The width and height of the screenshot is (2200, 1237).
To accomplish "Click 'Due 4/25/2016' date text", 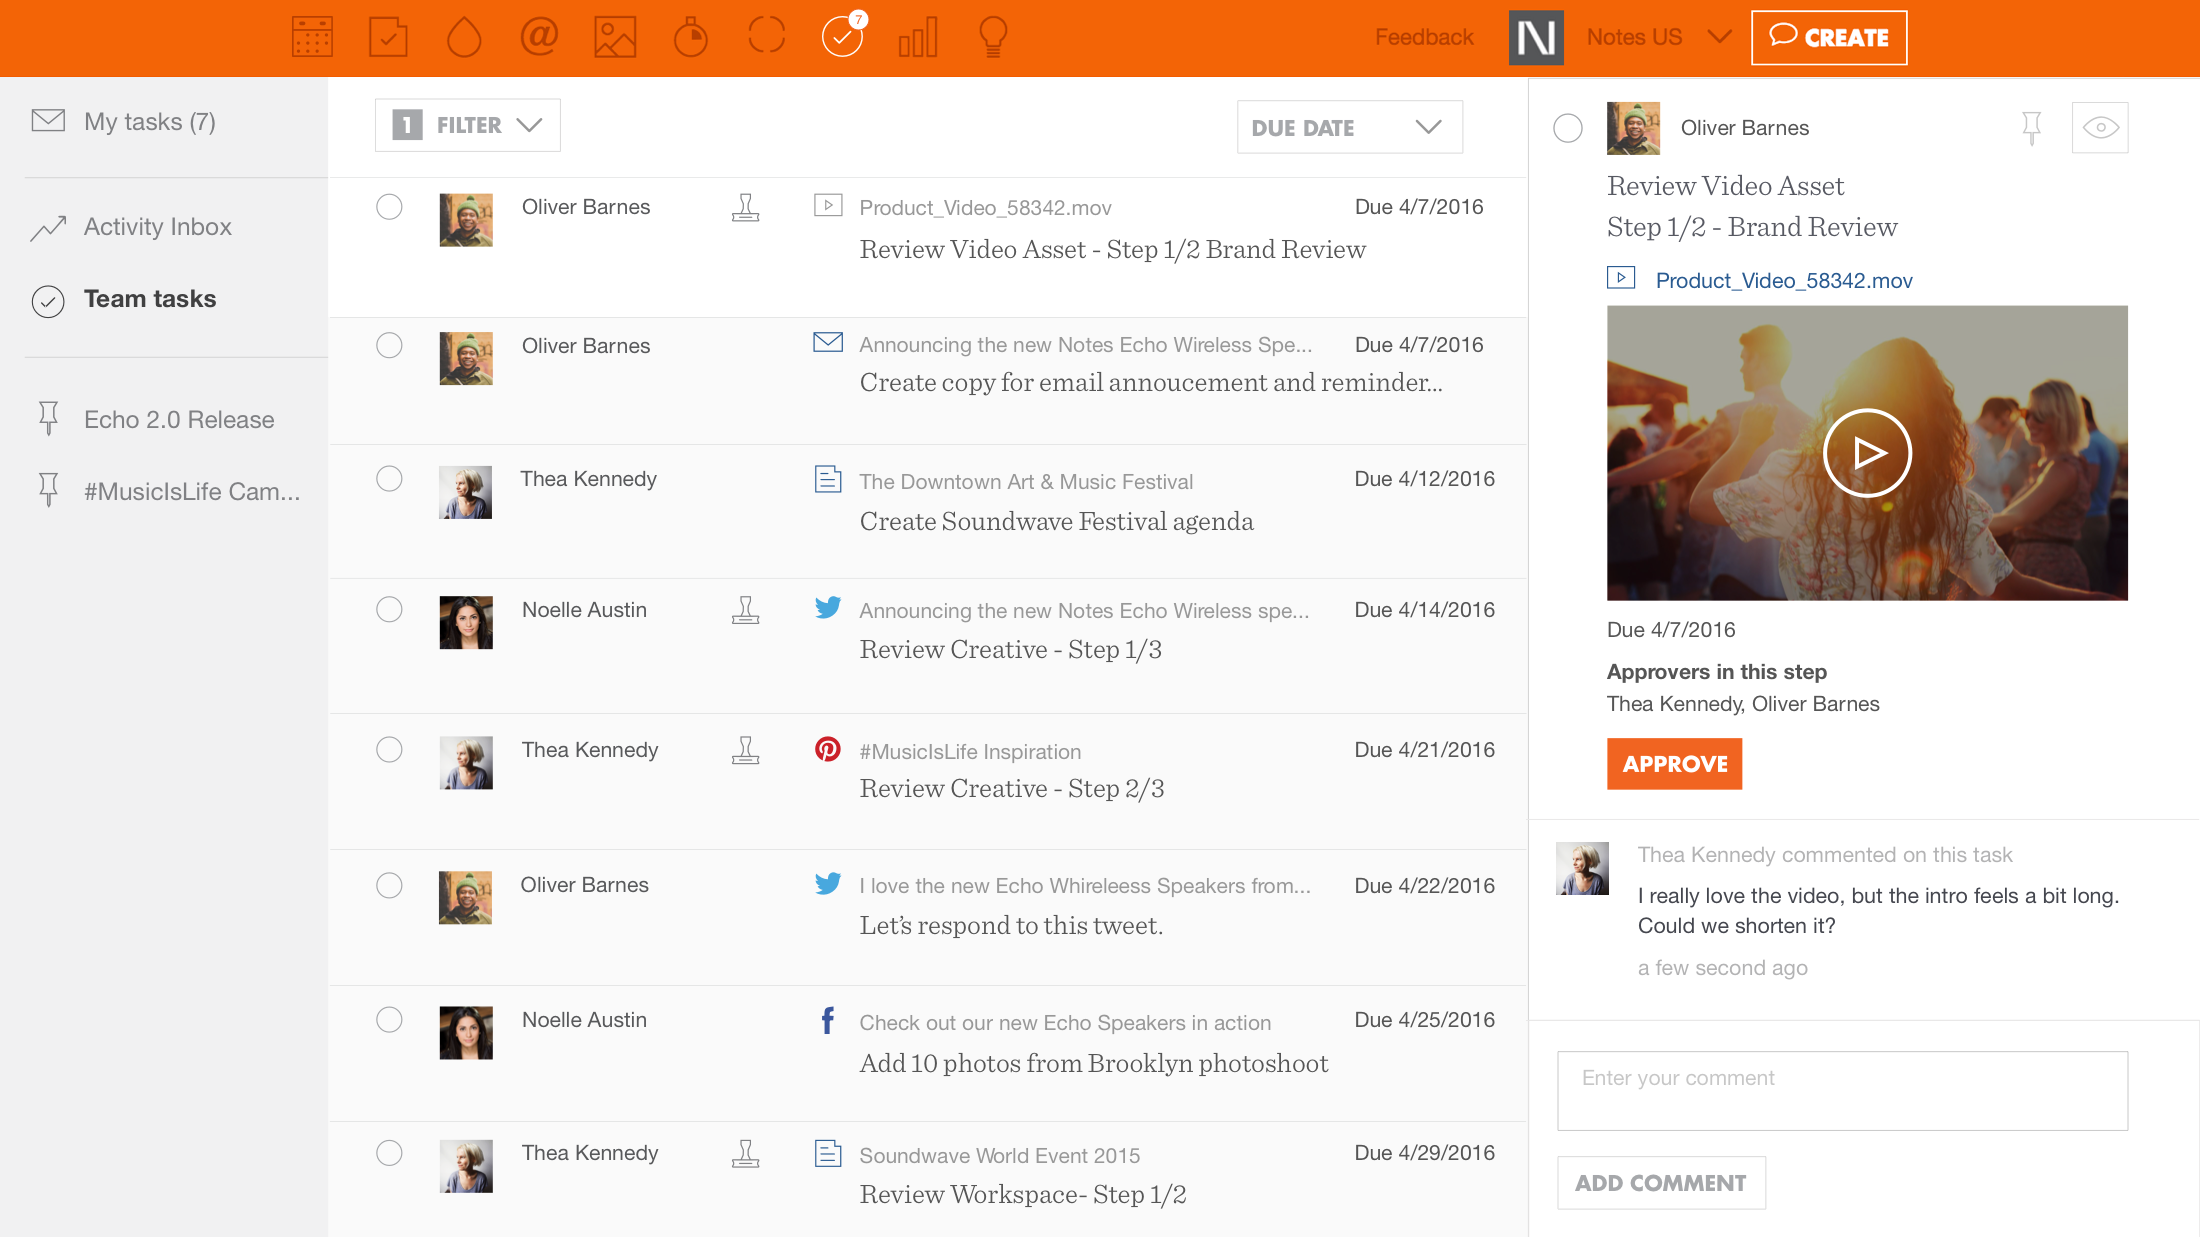I will (1424, 1020).
